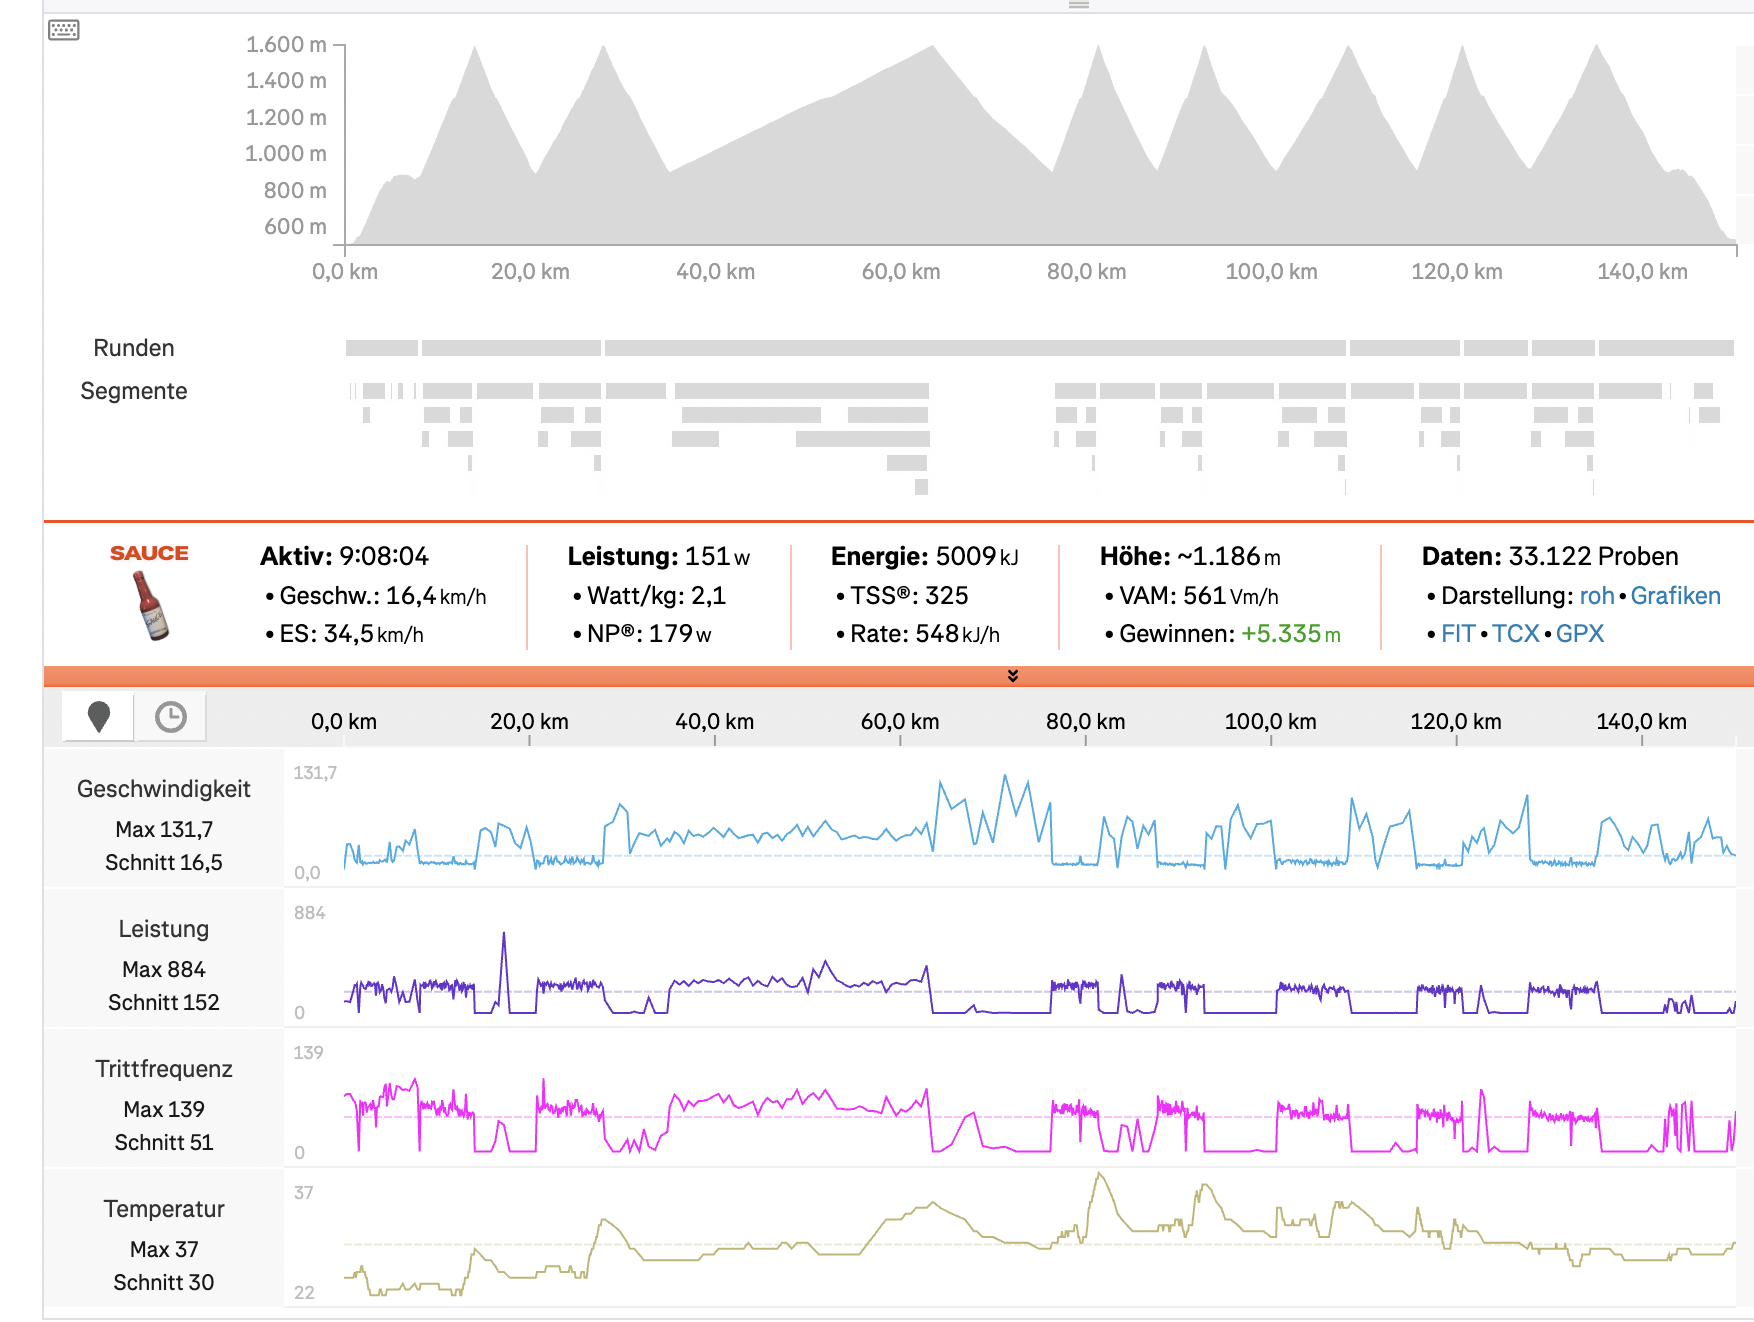1754x1322 pixels.
Task: Switch x-axis to time with clock icon
Action: [171, 716]
